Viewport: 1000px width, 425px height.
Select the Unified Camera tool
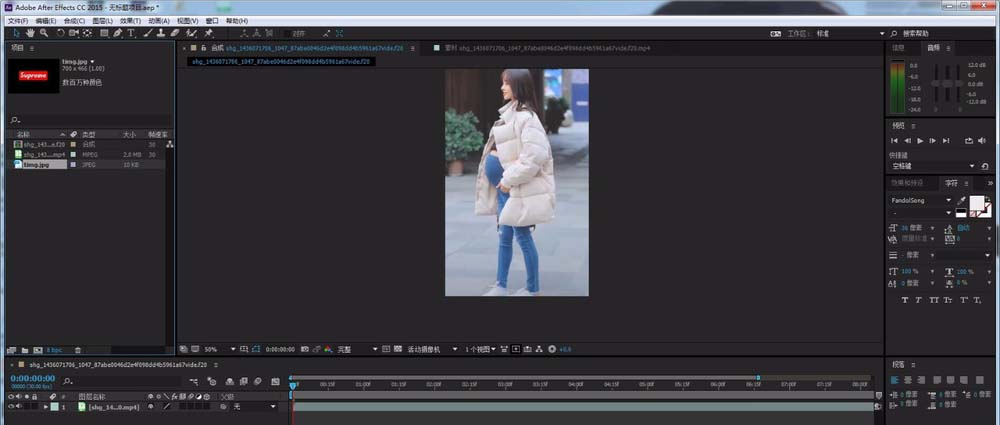click(x=73, y=33)
